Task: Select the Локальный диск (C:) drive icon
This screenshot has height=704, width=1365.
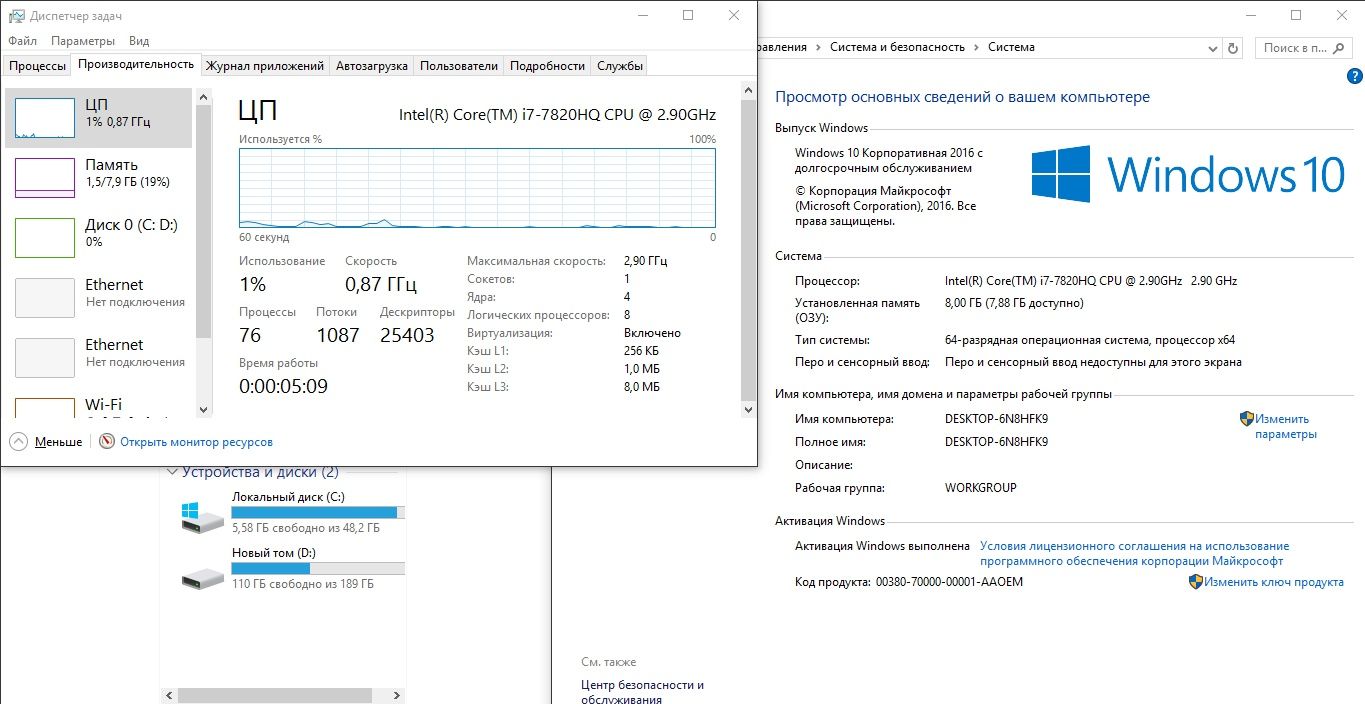Action: pos(203,517)
